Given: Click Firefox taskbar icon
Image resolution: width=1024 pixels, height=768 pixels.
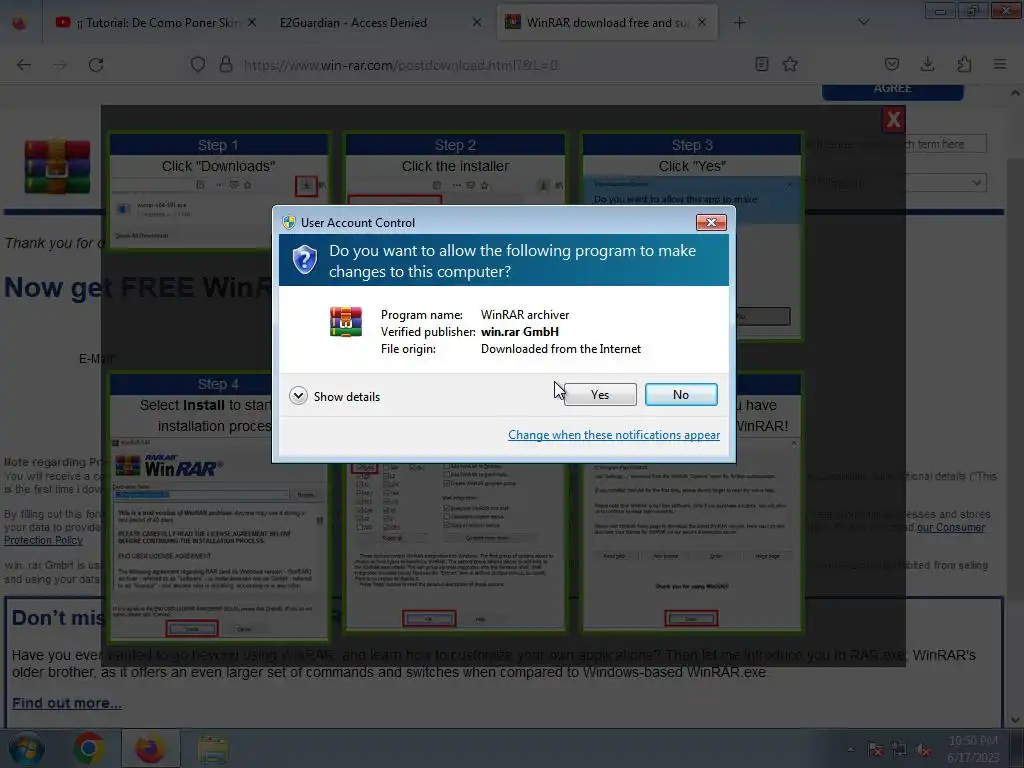Looking at the screenshot, I should pos(150,748).
